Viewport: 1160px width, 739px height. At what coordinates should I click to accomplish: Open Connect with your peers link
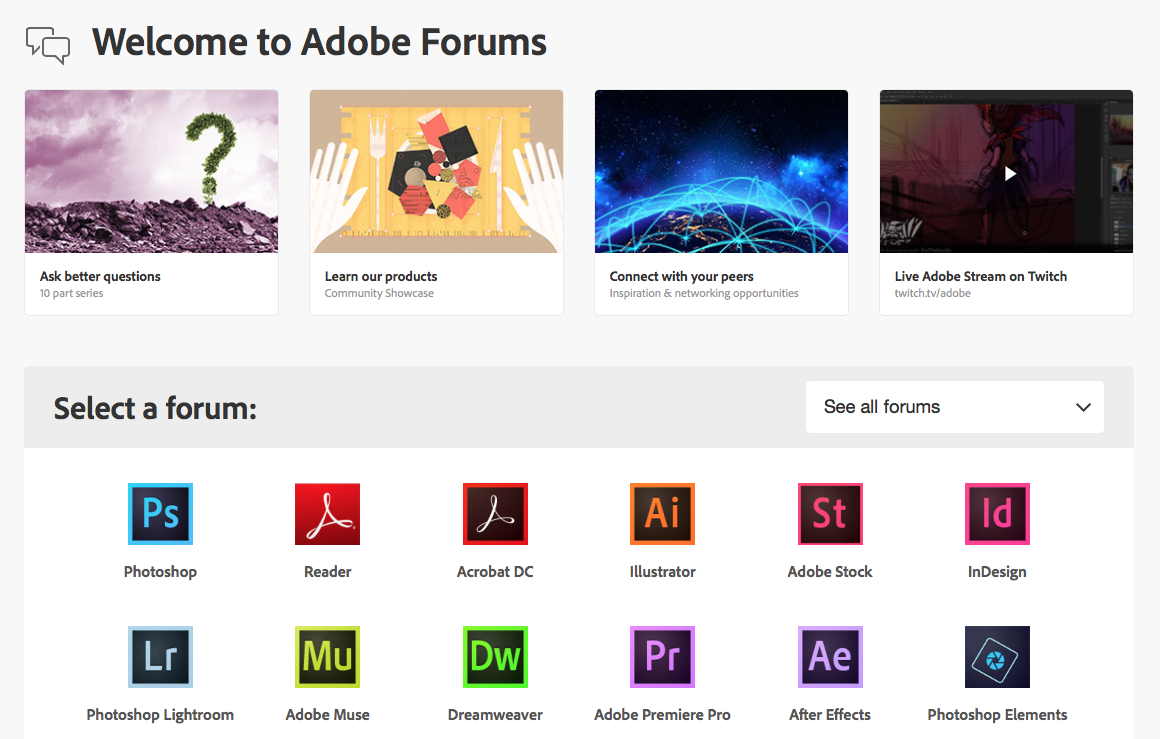(x=681, y=276)
